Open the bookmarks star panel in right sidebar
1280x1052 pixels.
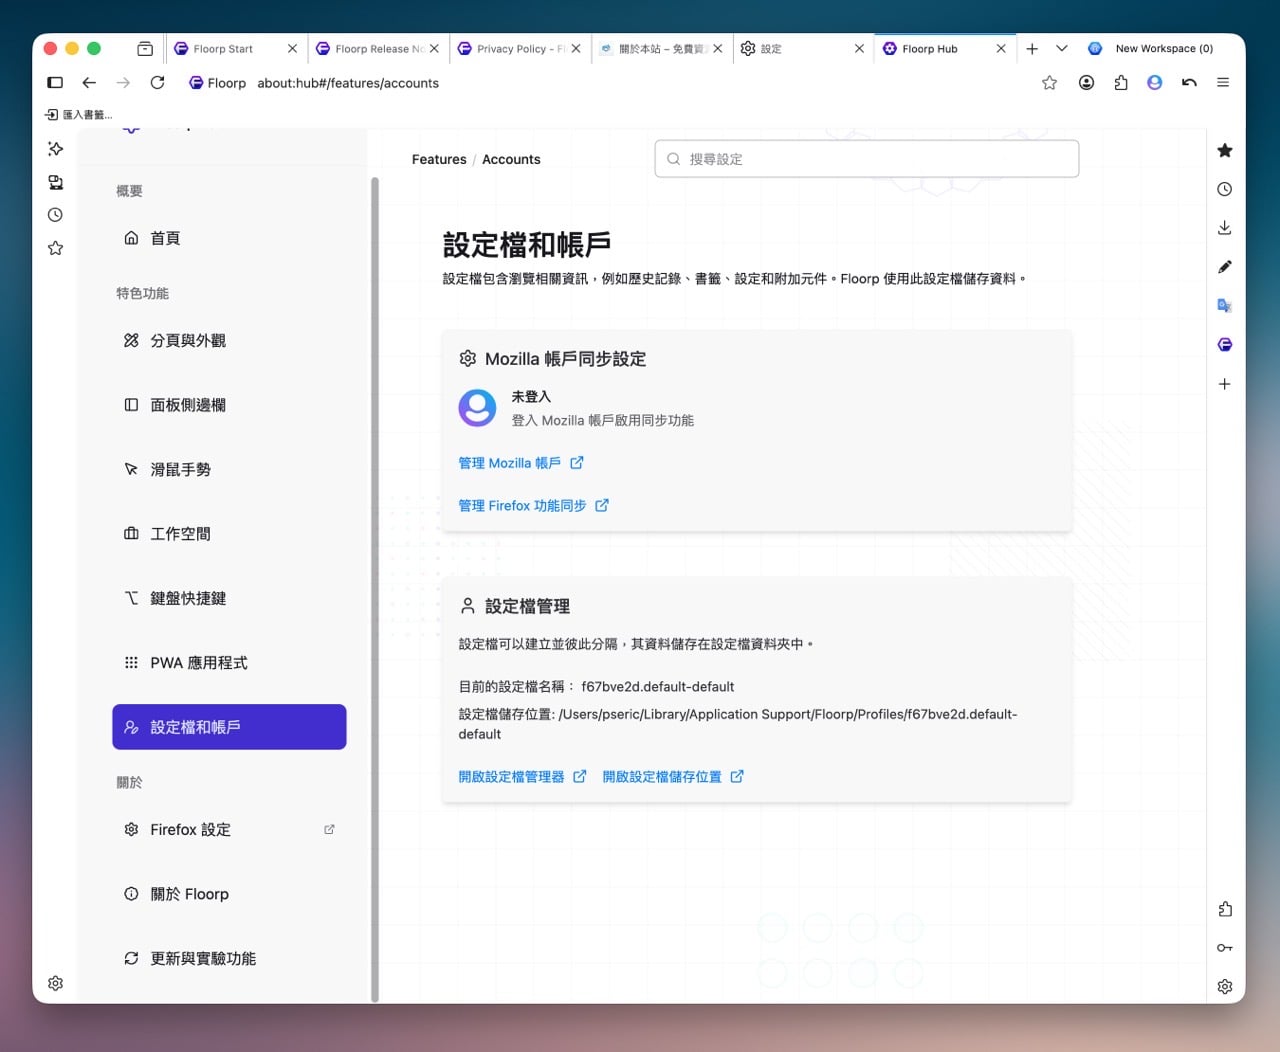click(x=1225, y=150)
